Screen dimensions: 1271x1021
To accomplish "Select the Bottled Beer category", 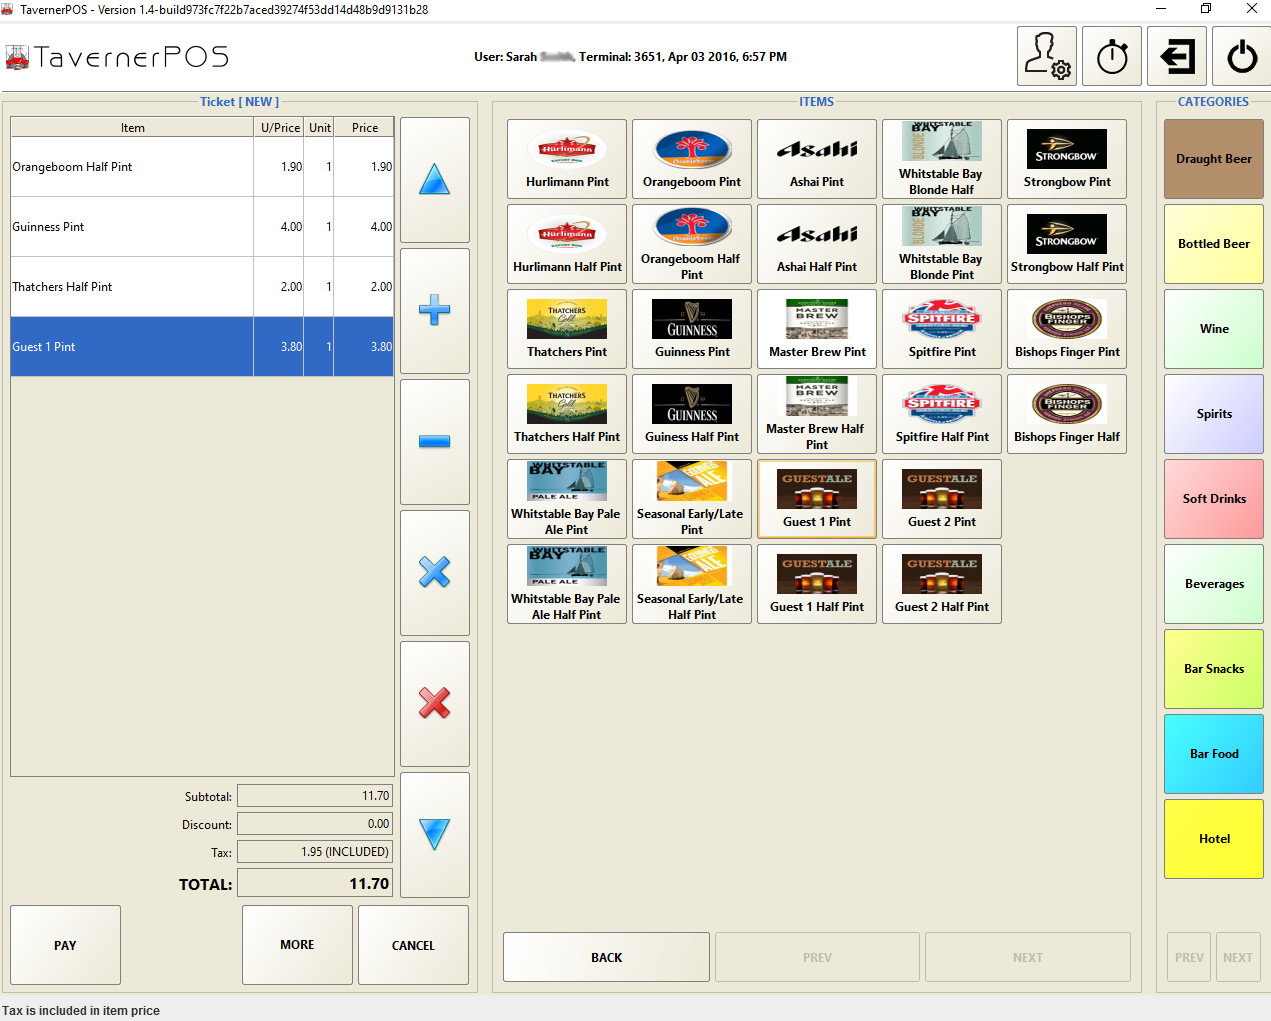I will pyautogui.click(x=1214, y=244).
